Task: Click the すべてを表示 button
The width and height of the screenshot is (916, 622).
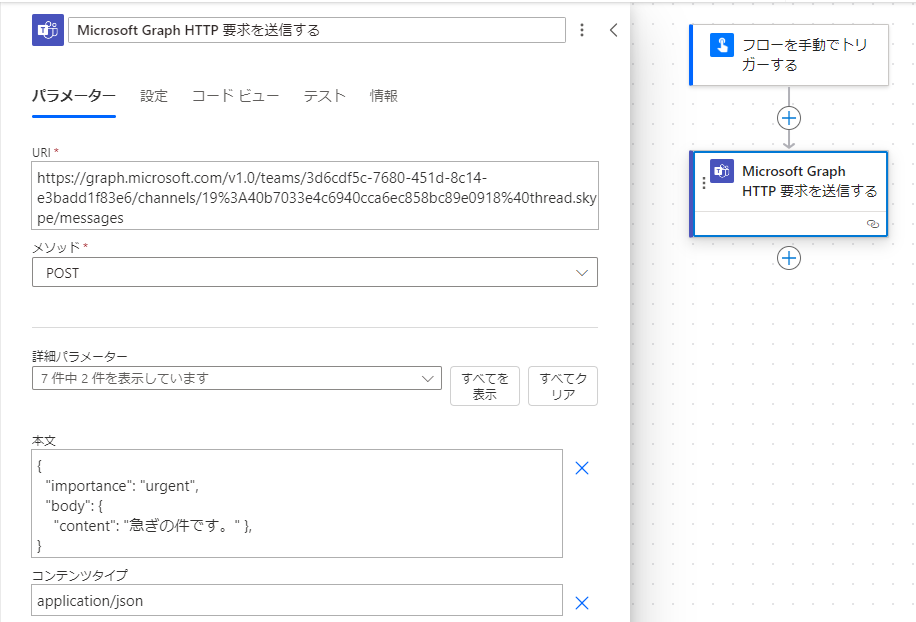Action: pos(485,386)
